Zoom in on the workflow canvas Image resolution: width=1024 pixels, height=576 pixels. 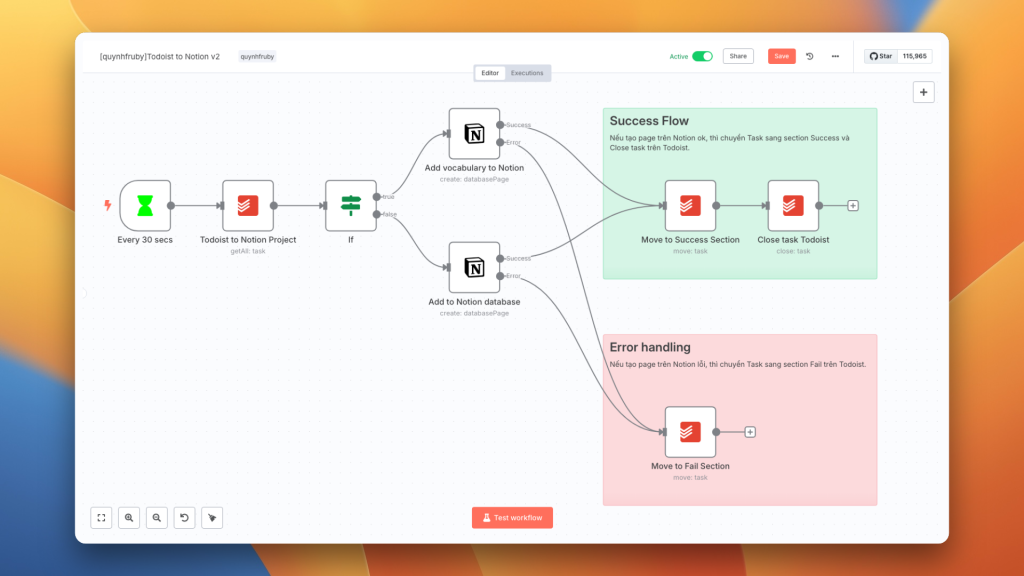[x=129, y=518]
